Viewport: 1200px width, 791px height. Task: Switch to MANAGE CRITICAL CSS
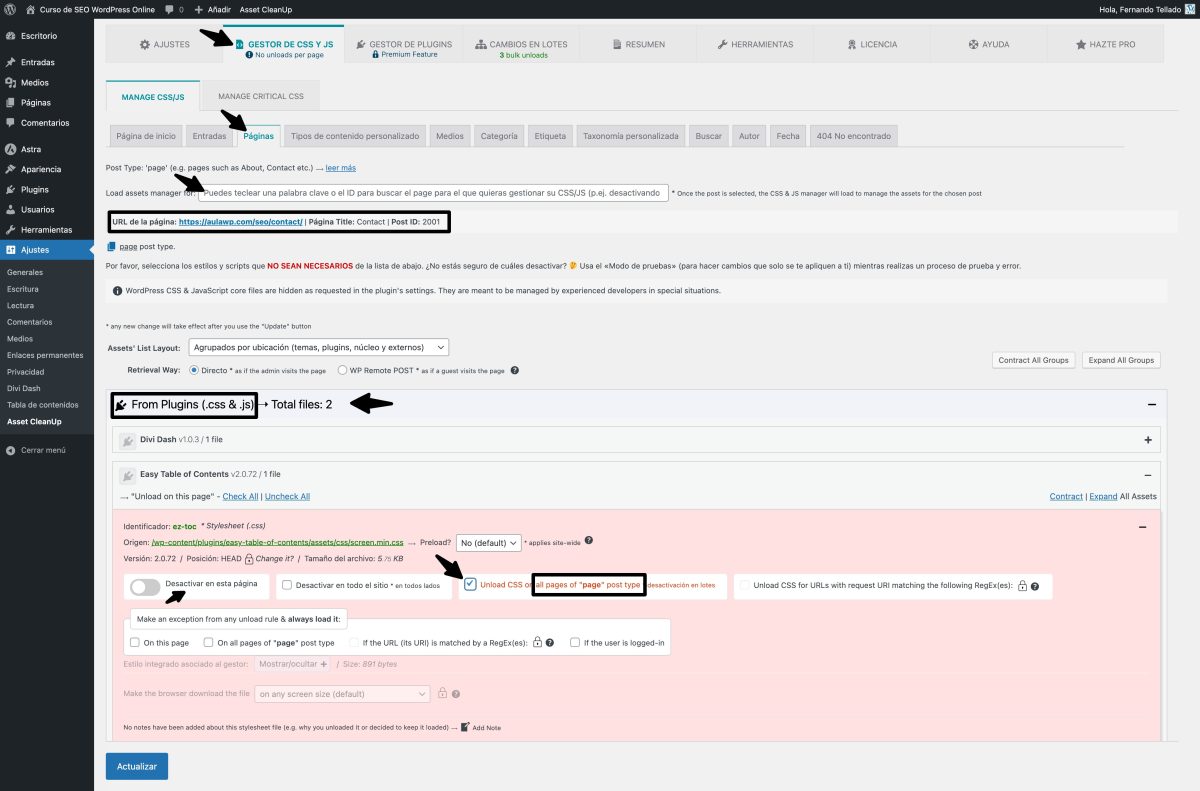pyautogui.click(x=261, y=96)
